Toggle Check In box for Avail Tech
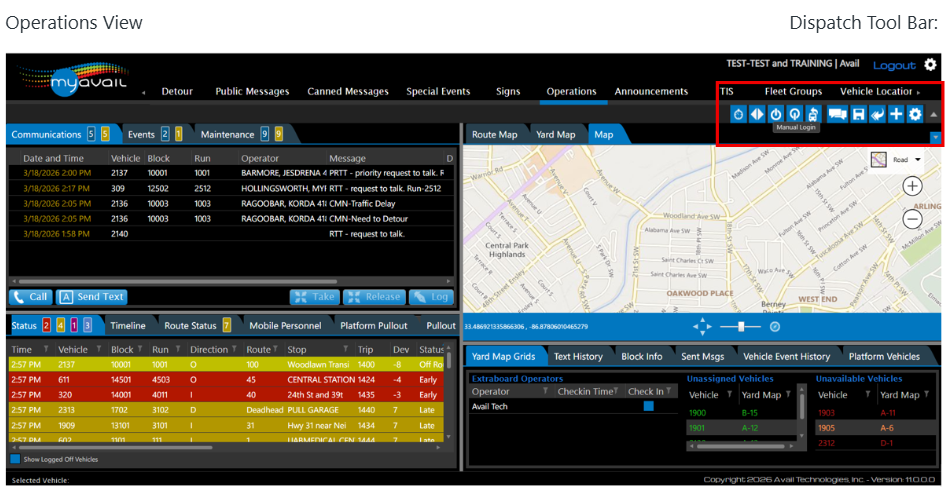The height and width of the screenshot is (490, 946). tap(648, 406)
